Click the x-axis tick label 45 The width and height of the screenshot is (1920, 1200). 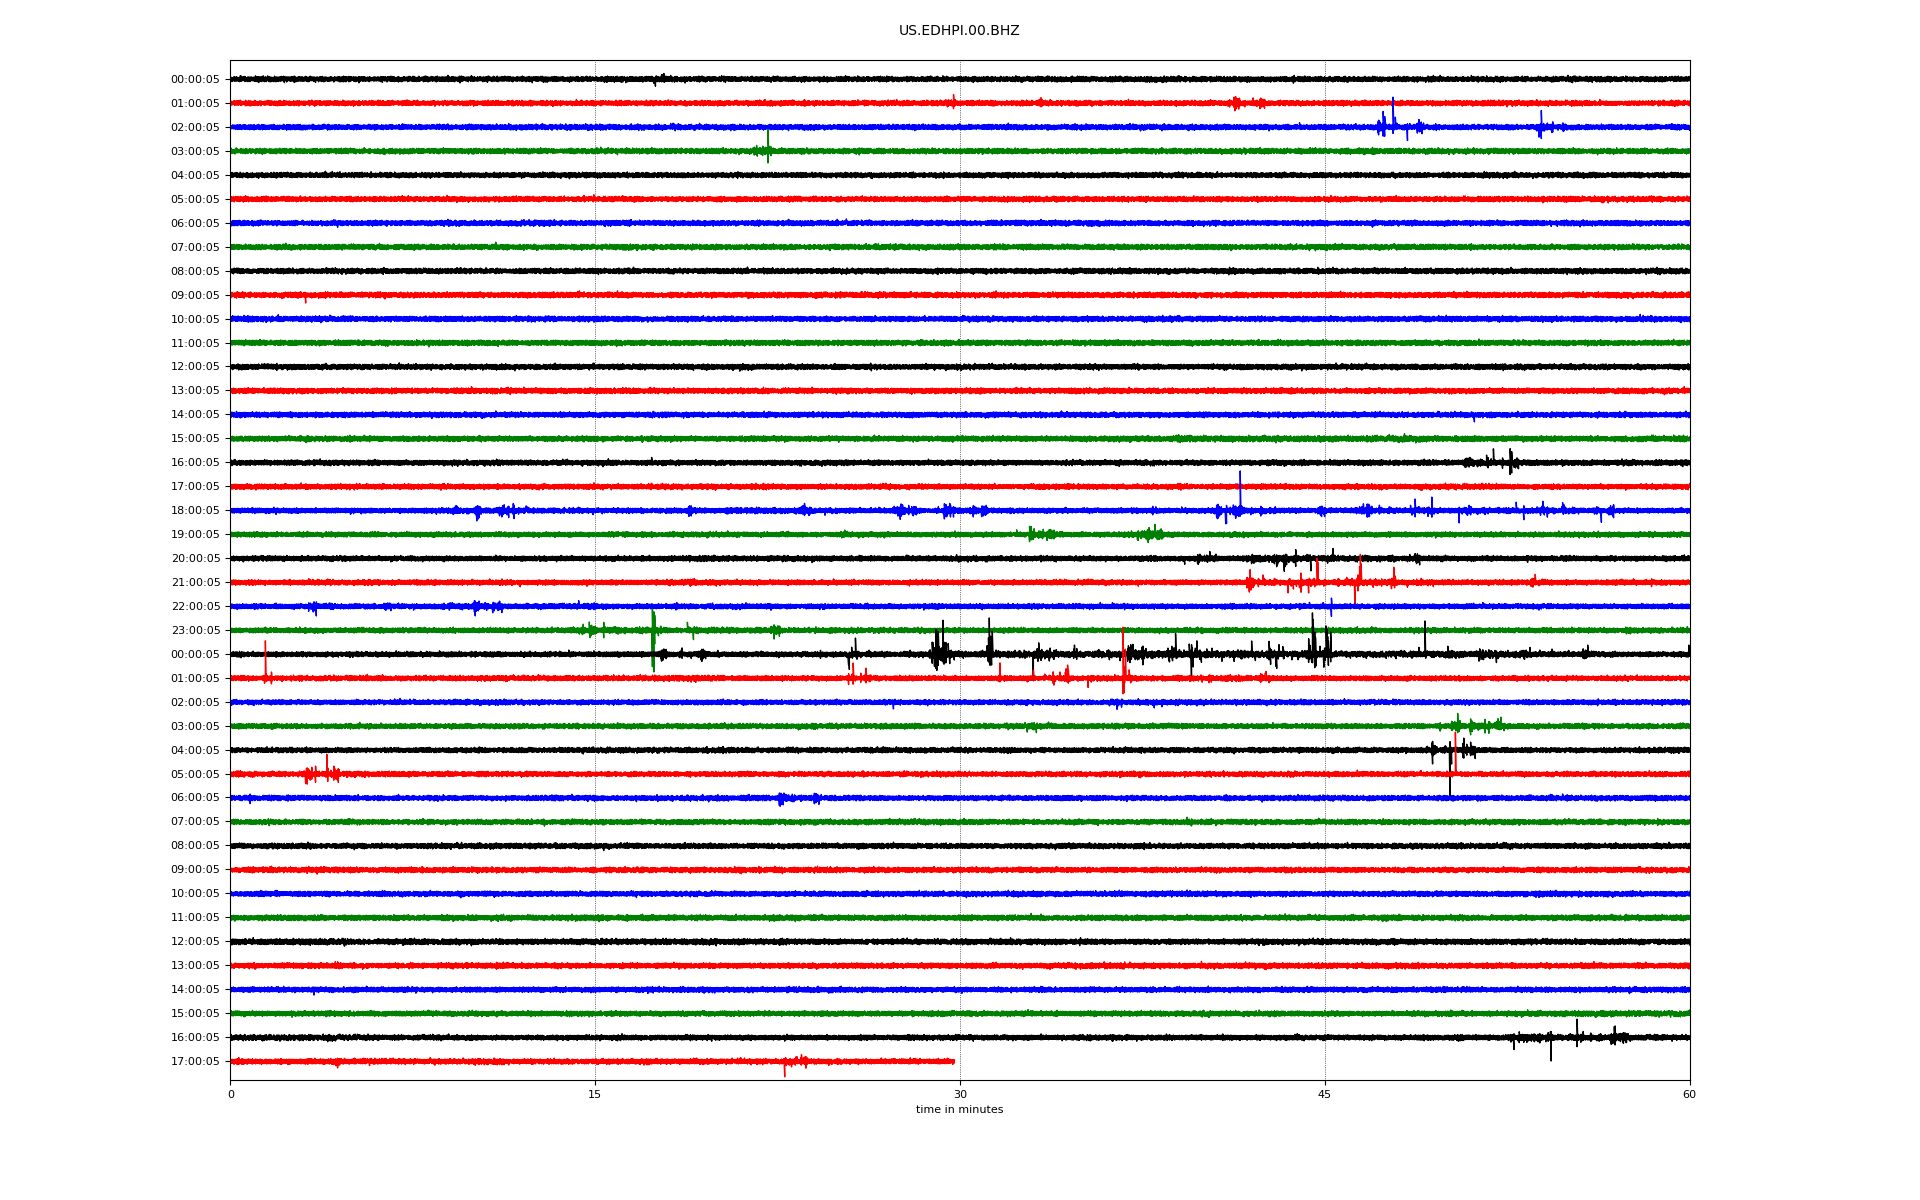(x=1324, y=1094)
